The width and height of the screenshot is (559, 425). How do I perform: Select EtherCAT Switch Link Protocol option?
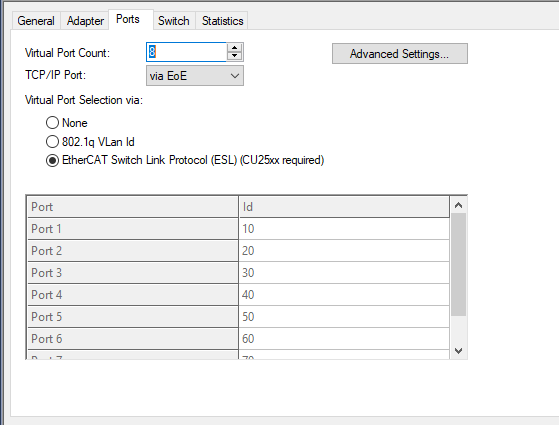52,160
